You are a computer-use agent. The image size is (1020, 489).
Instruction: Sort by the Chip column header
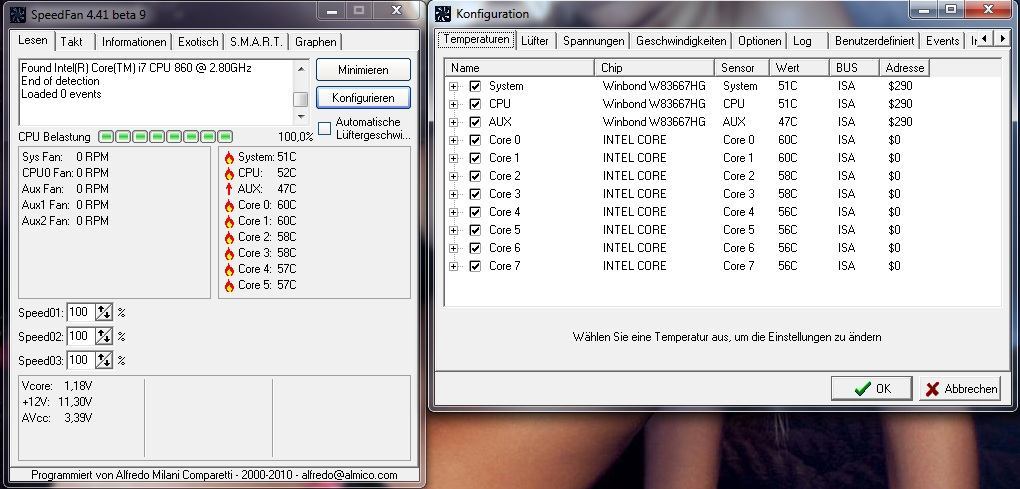pos(654,68)
